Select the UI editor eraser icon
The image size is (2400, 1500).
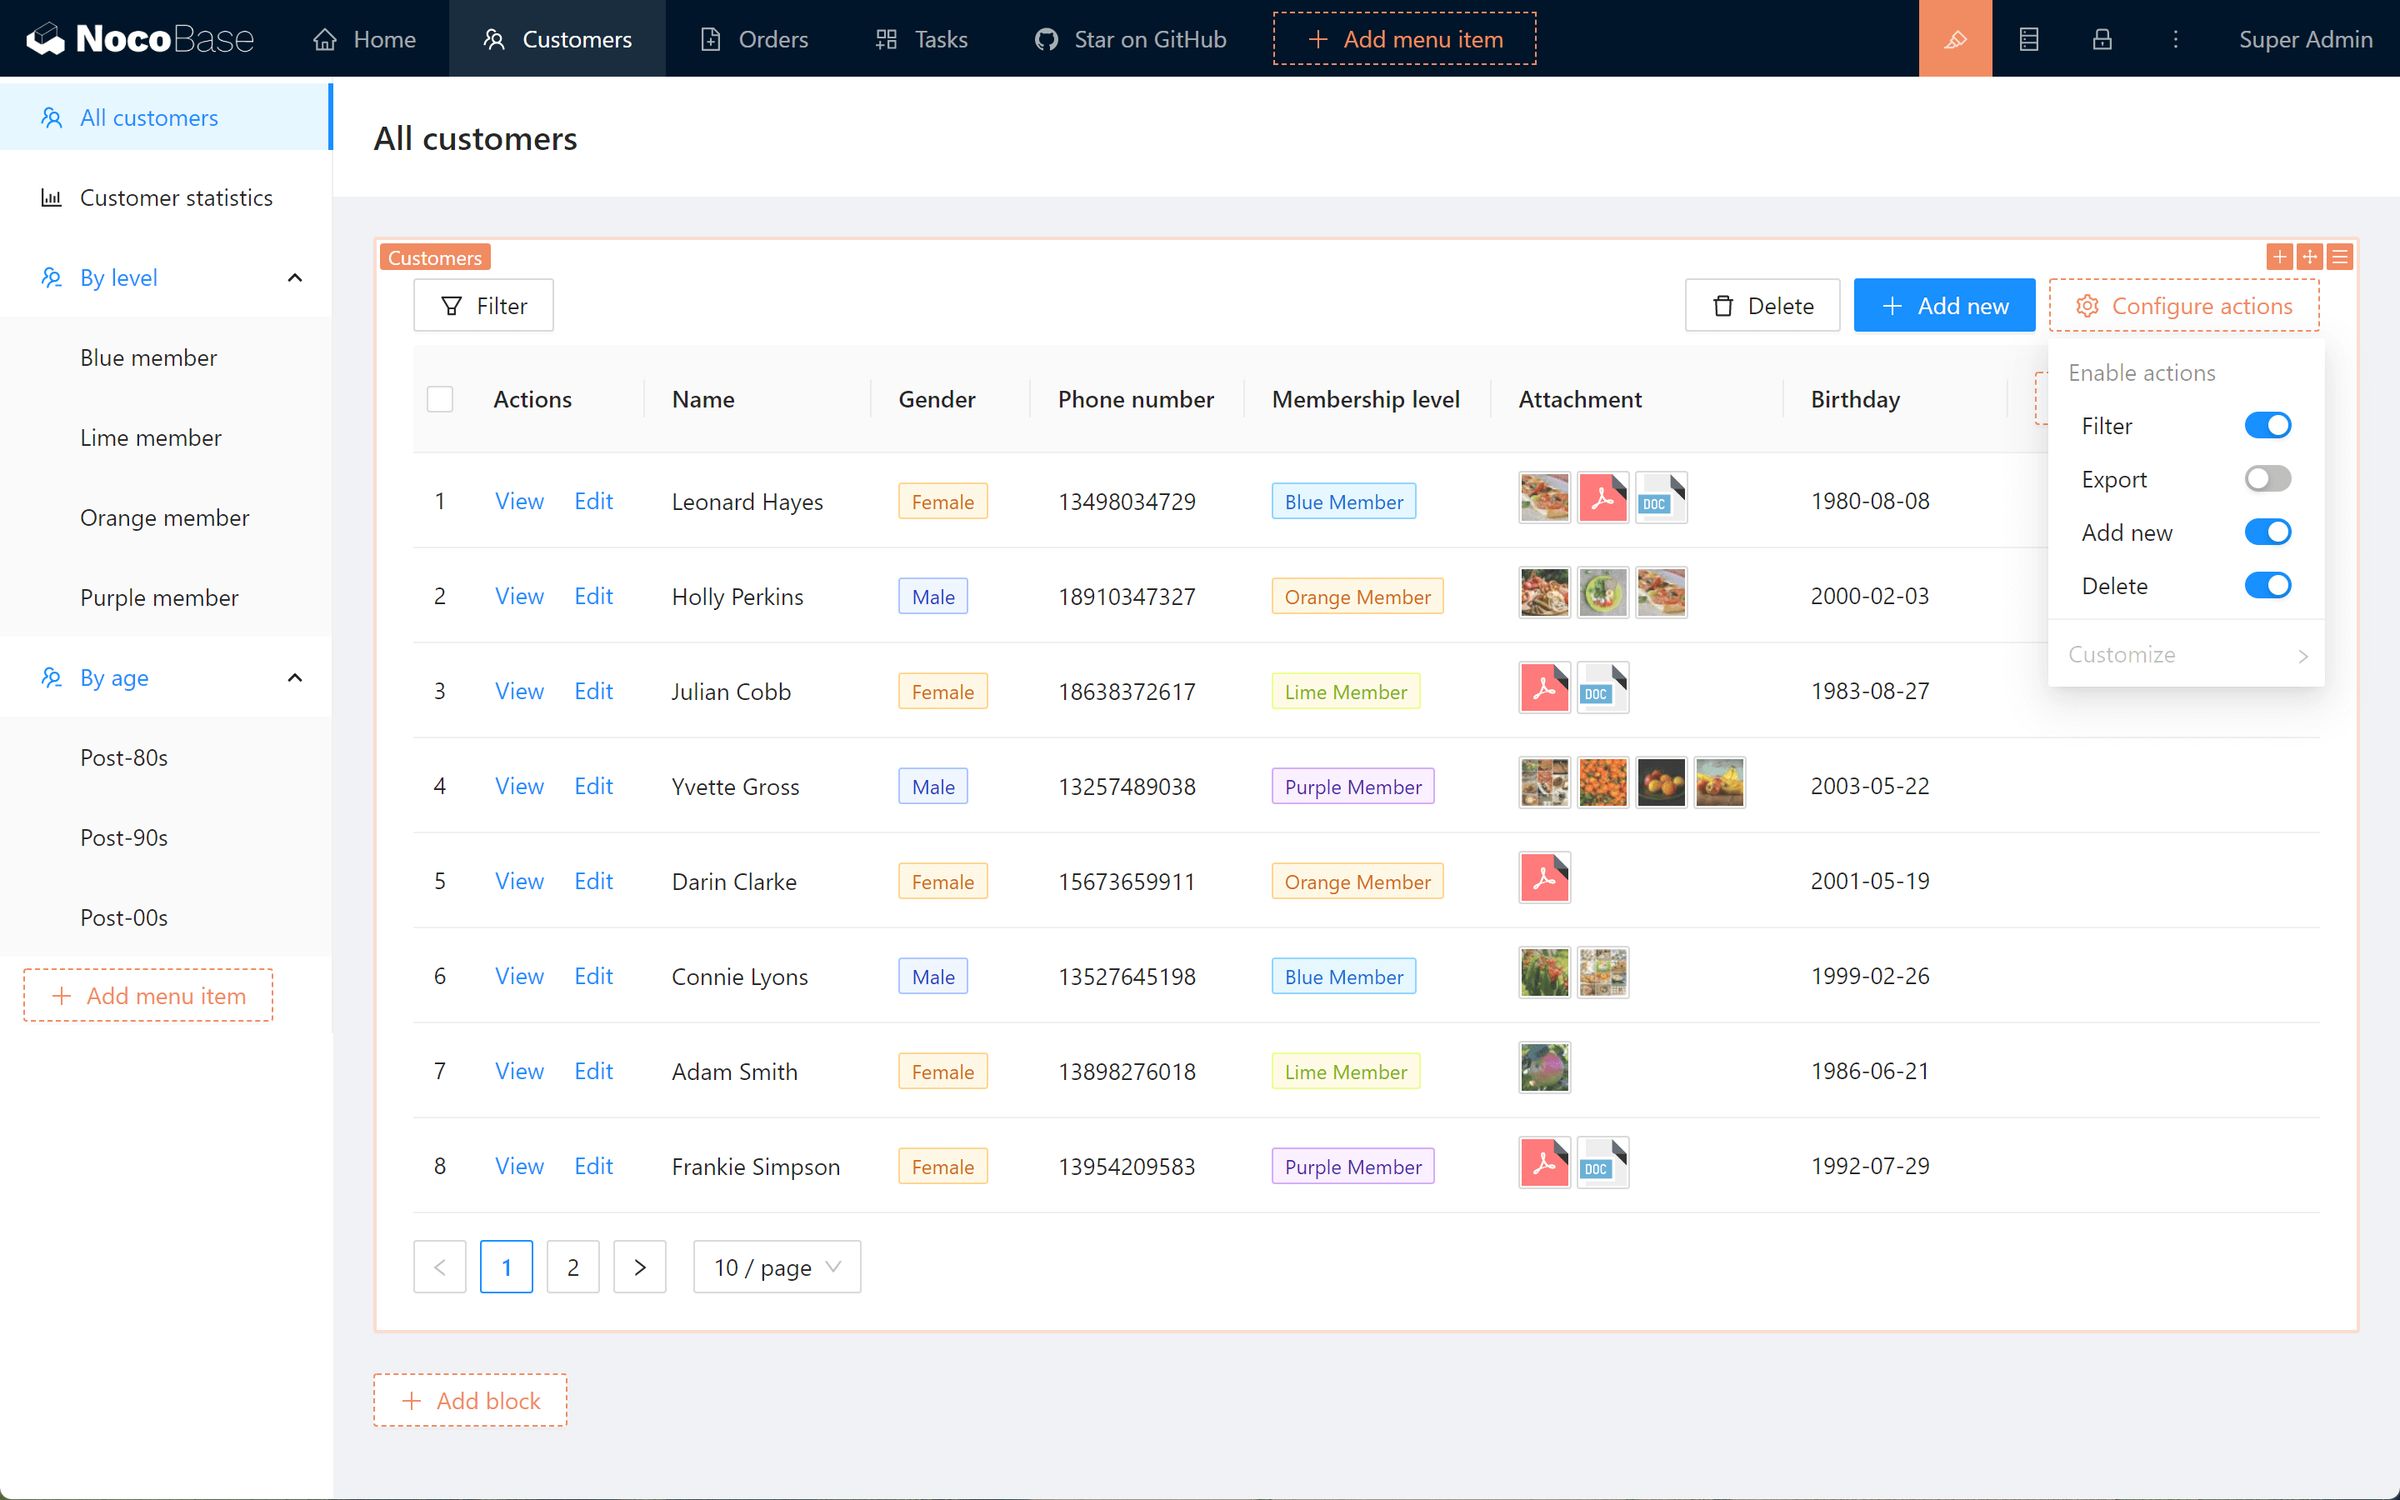click(x=1956, y=39)
